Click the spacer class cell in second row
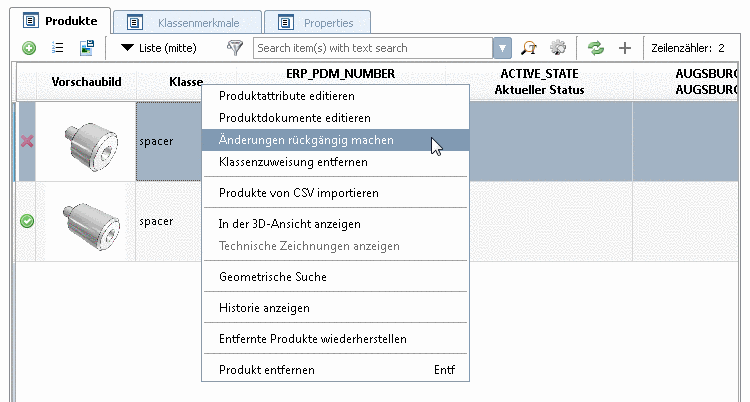 click(169, 221)
